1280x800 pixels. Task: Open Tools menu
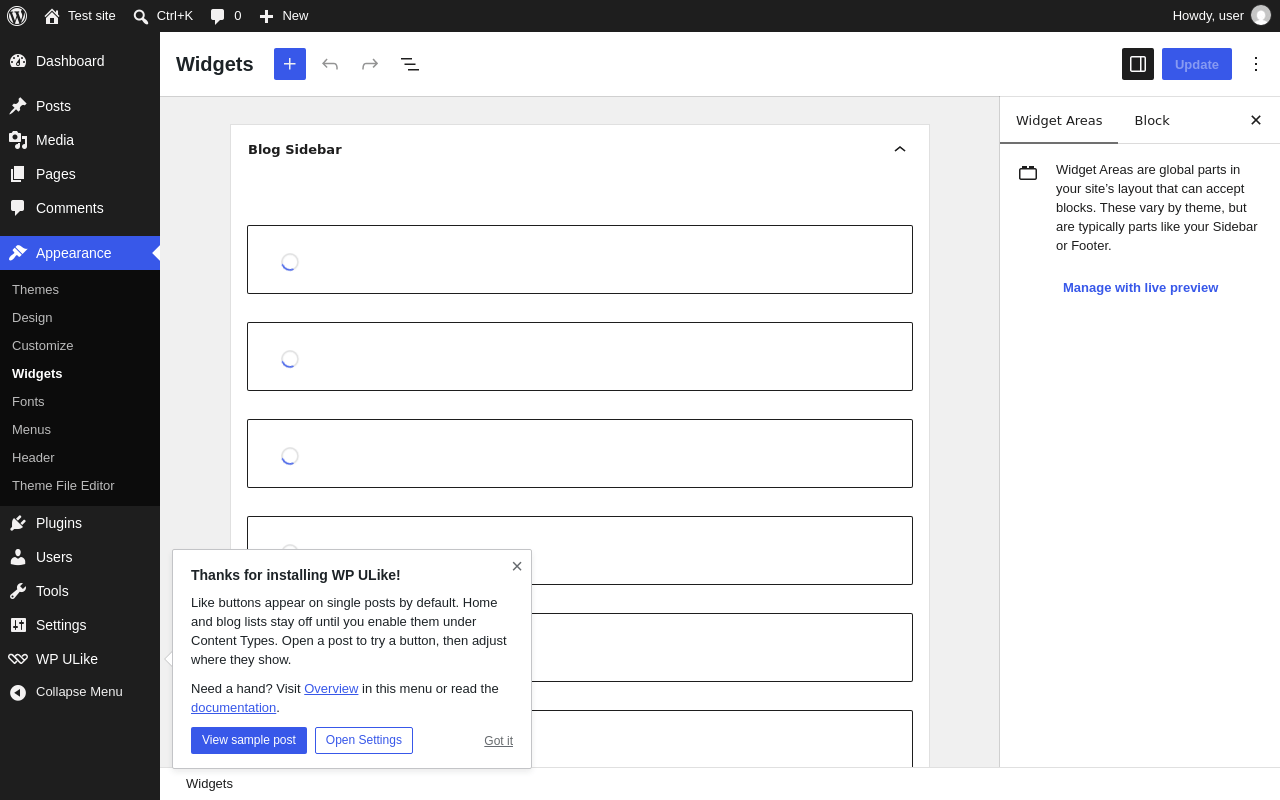[80, 591]
